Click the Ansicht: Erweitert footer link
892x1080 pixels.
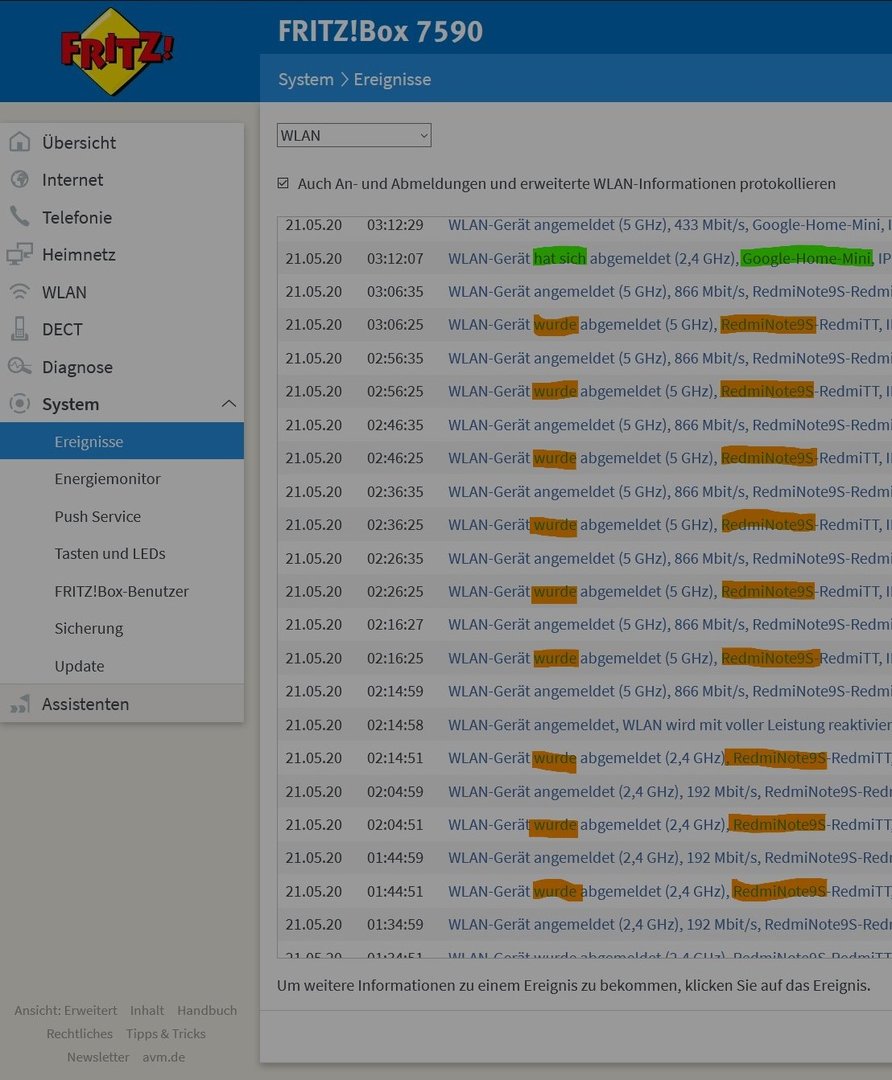[65, 1010]
